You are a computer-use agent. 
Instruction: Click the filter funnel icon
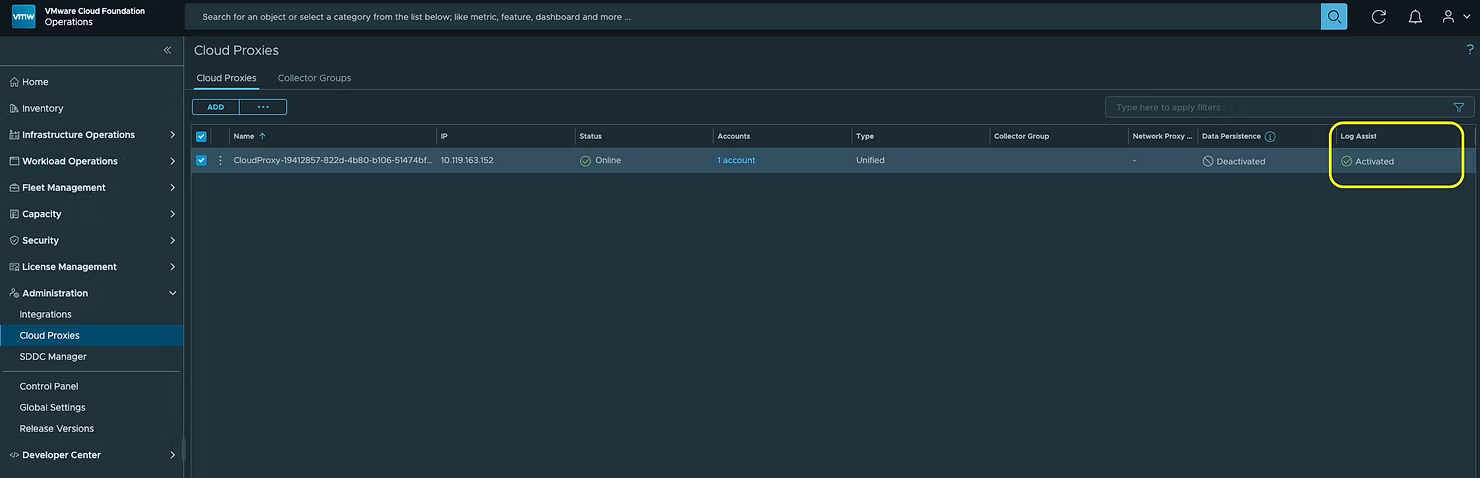(x=1458, y=107)
